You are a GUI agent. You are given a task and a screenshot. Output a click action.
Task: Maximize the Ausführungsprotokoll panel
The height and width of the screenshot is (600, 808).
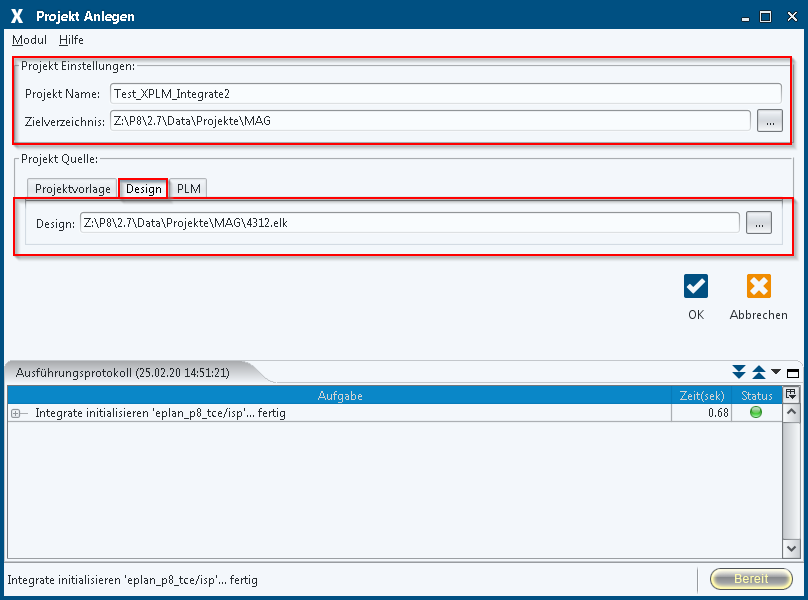click(793, 372)
